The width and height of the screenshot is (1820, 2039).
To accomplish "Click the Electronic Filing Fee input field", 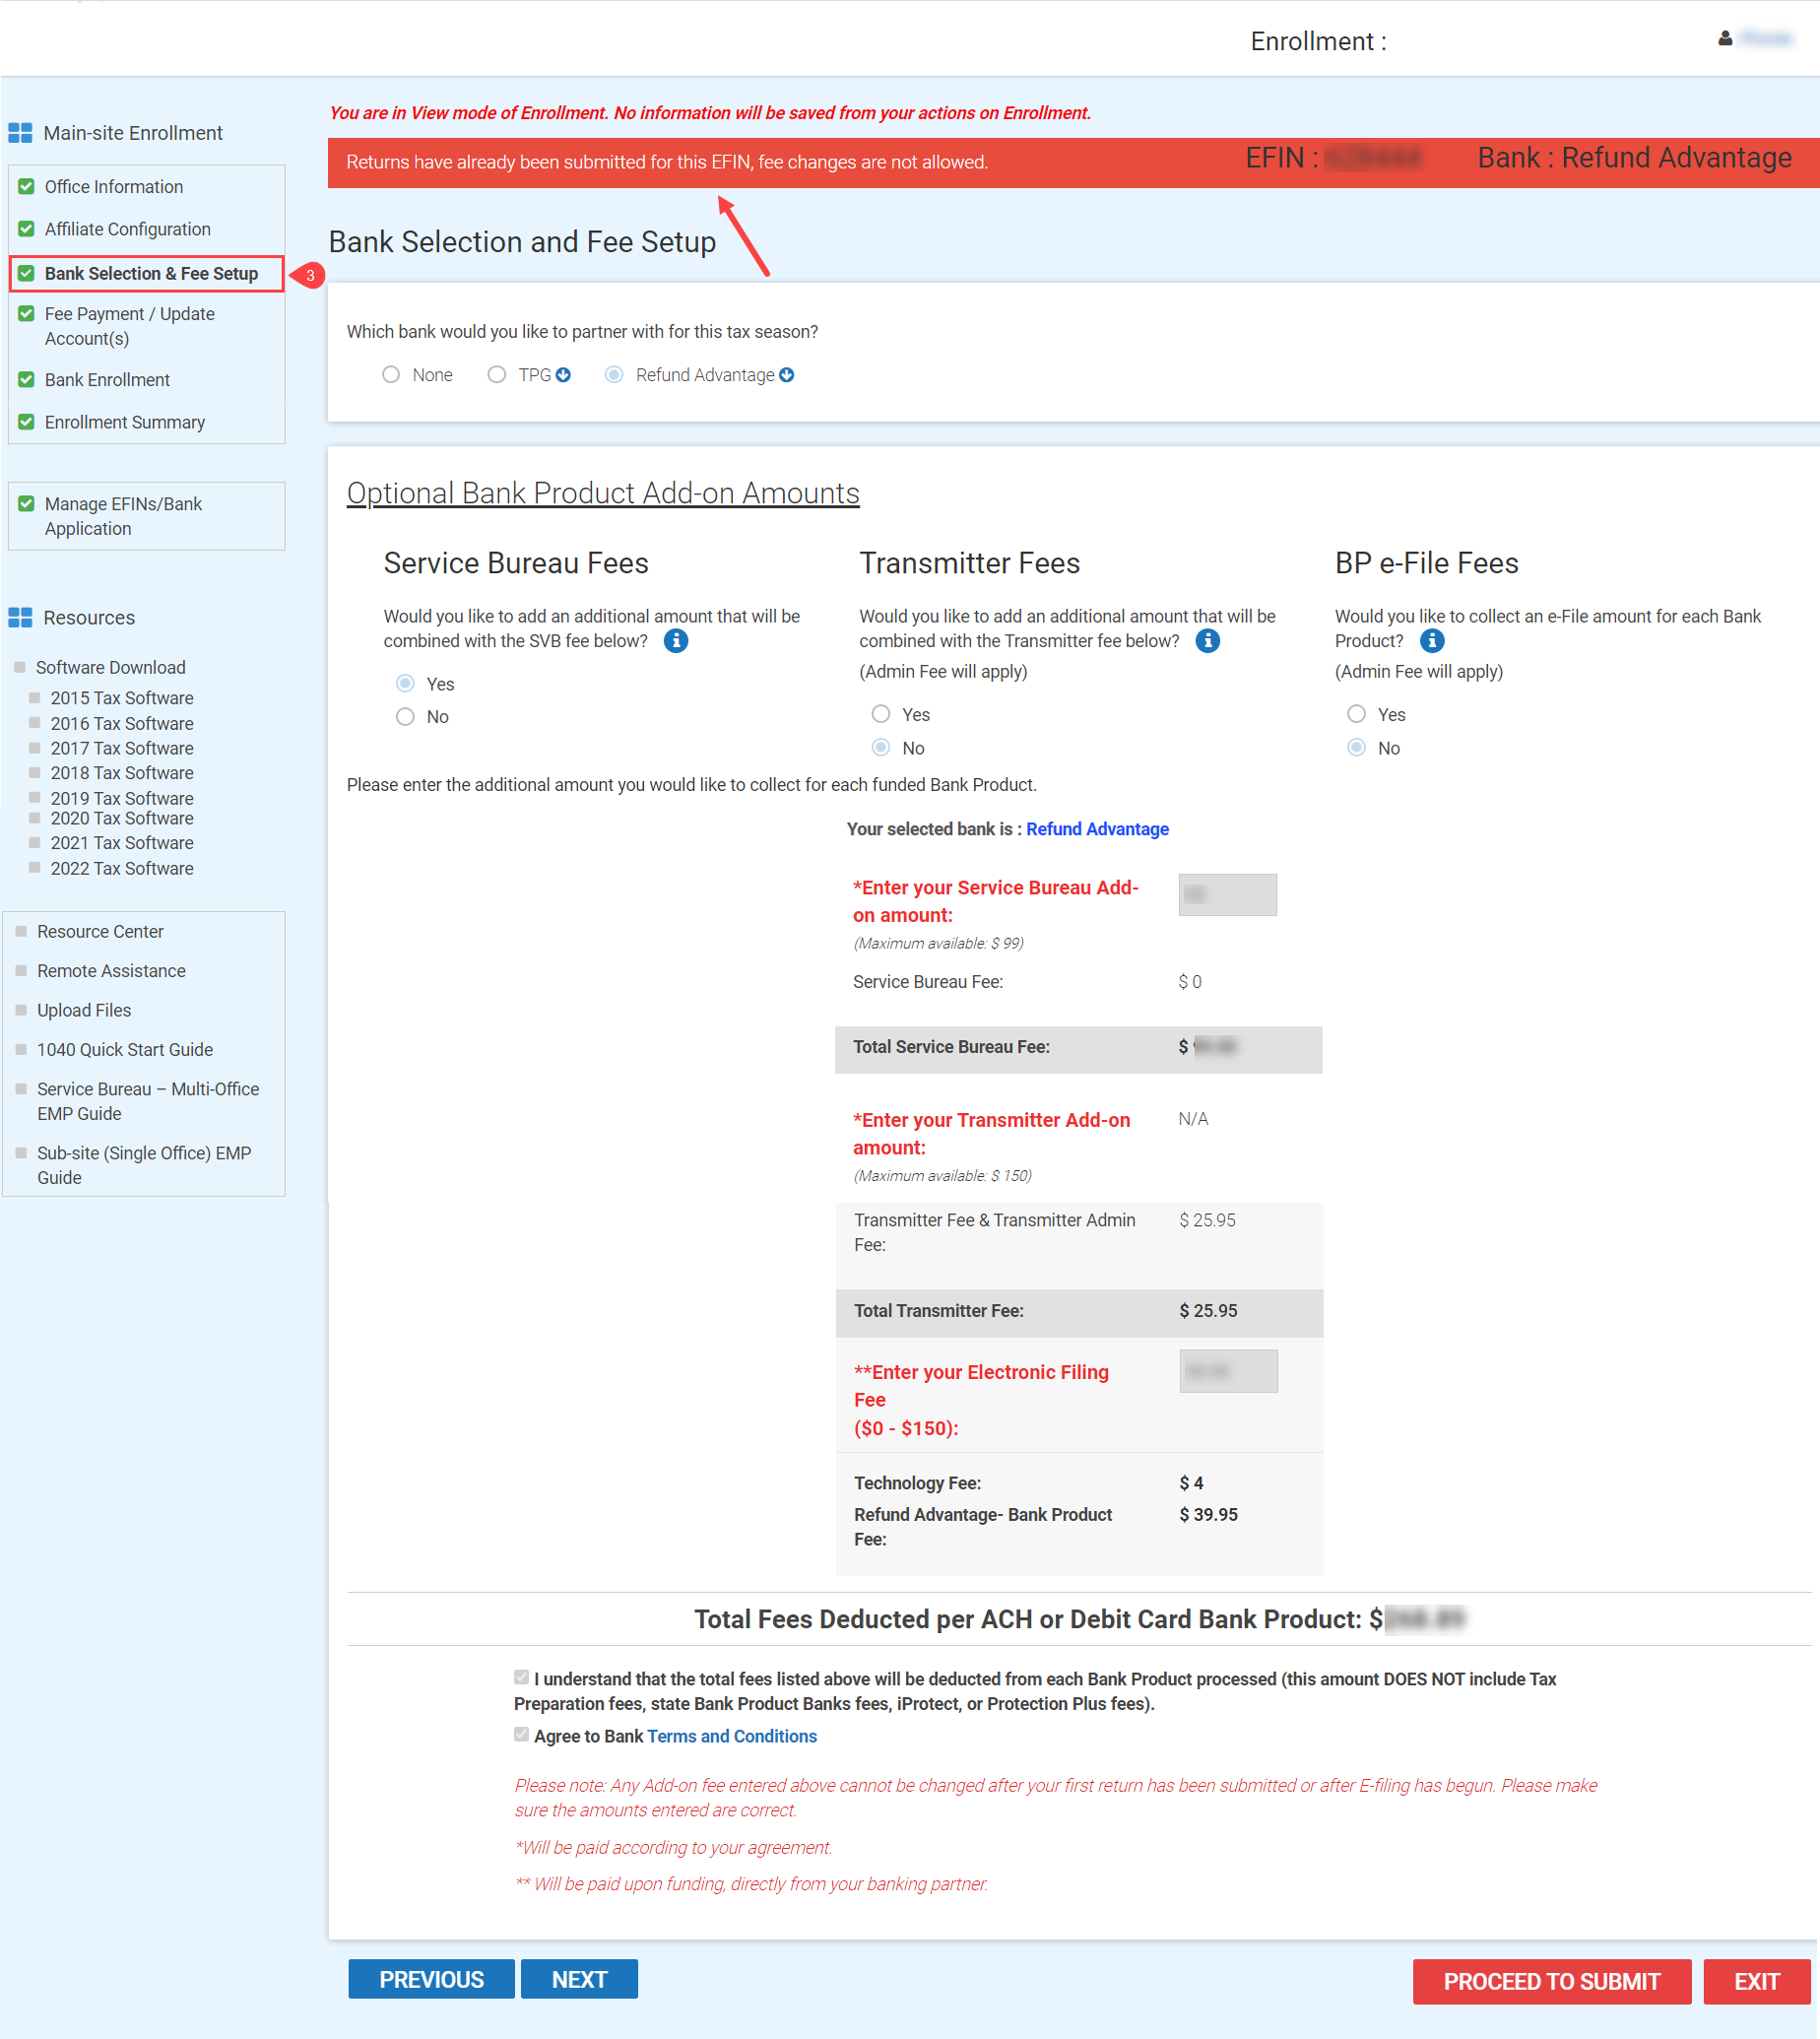I will coord(1227,1371).
